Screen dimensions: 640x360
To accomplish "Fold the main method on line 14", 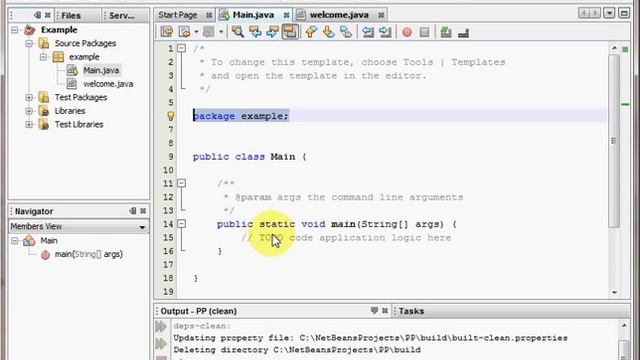I will (x=182, y=224).
